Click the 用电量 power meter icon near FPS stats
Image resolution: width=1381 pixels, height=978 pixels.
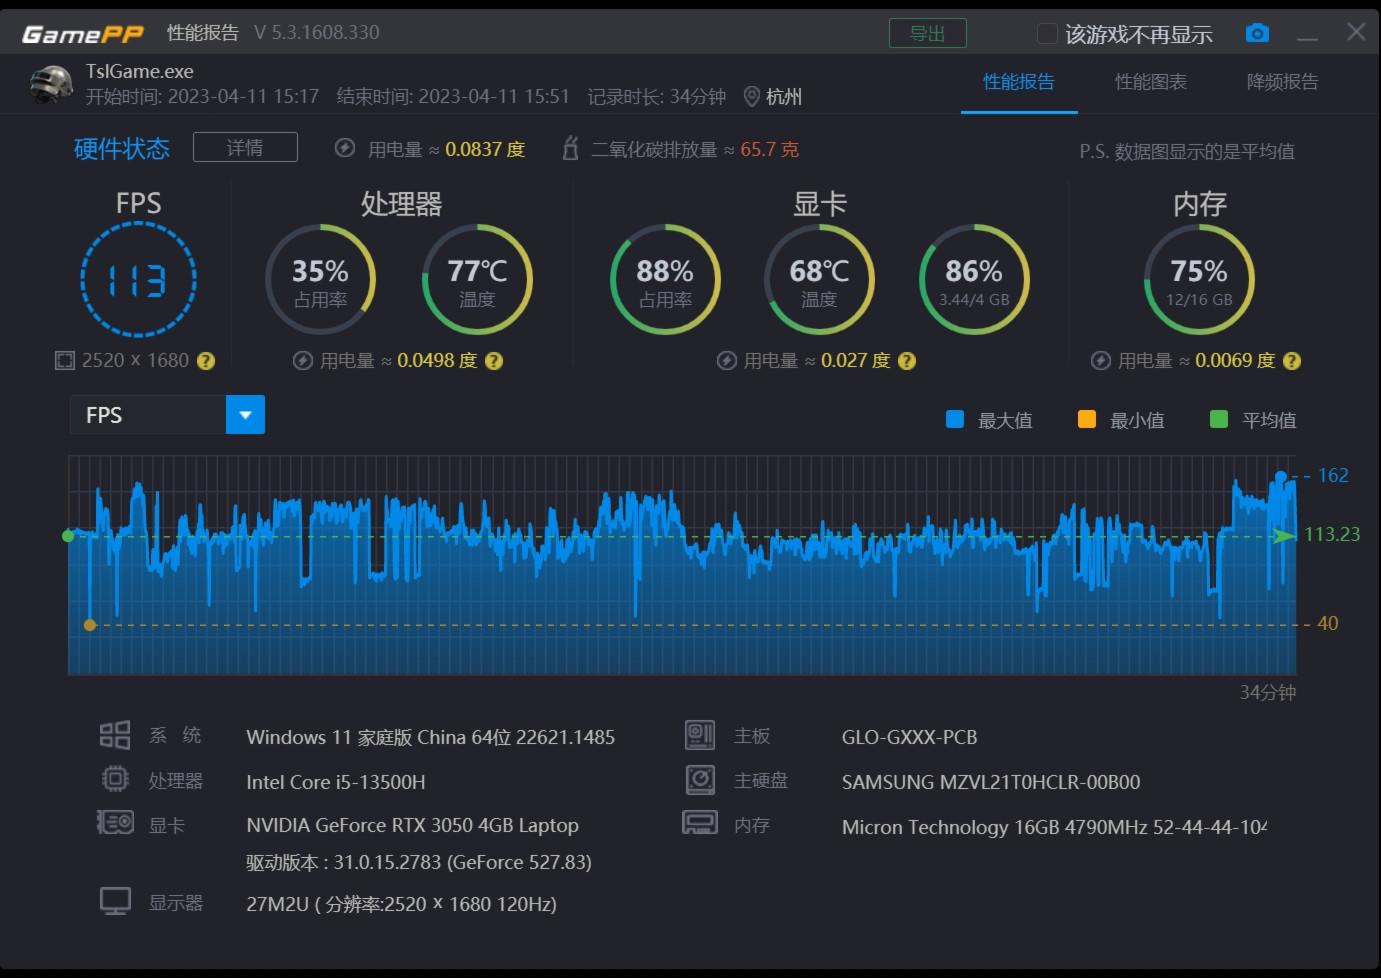coord(345,148)
